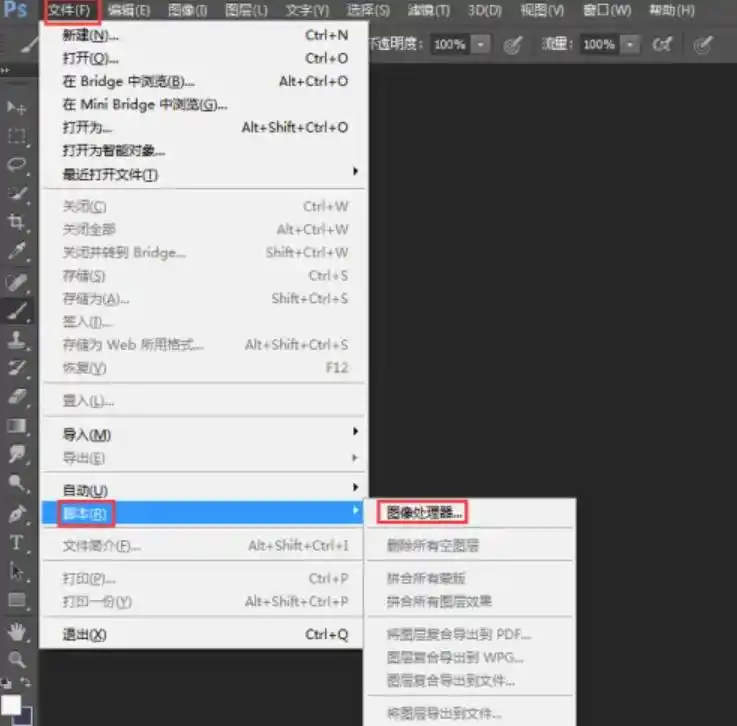The height and width of the screenshot is (726, 737).
Task: Choose 新建(N)... menu item
Action: (205, 35)
